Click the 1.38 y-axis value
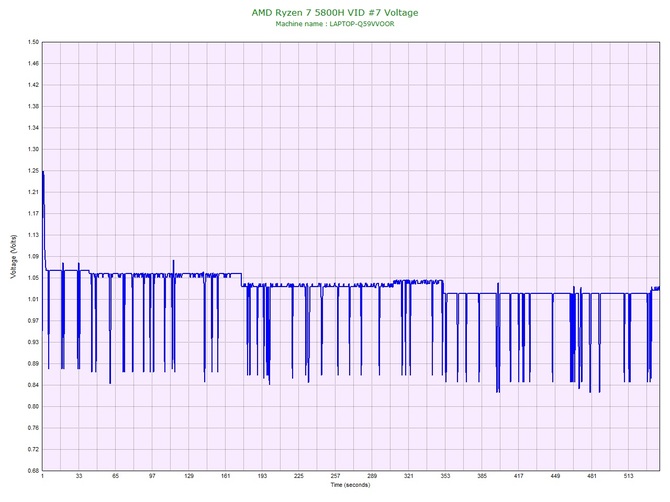The image size is (670, 502). tap(33, 106)
